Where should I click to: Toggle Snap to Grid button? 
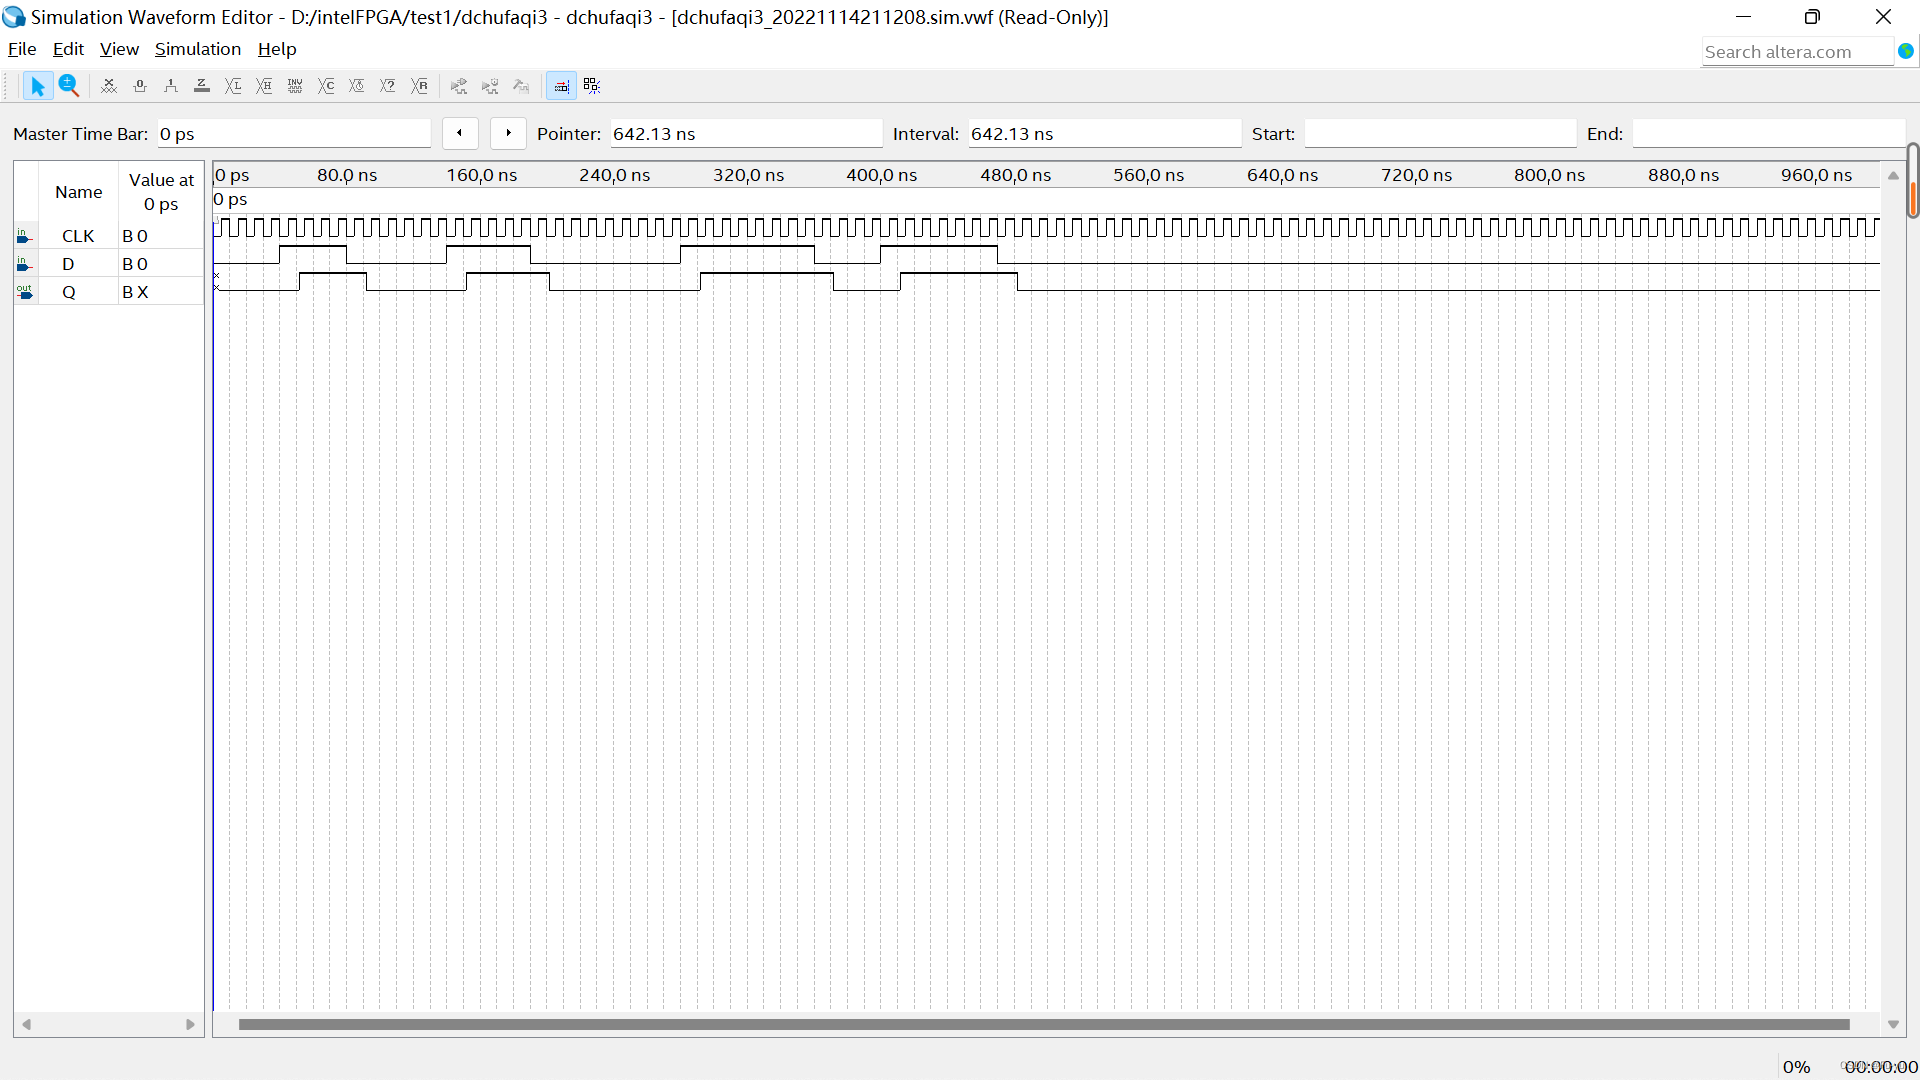(x=592, y=86)
